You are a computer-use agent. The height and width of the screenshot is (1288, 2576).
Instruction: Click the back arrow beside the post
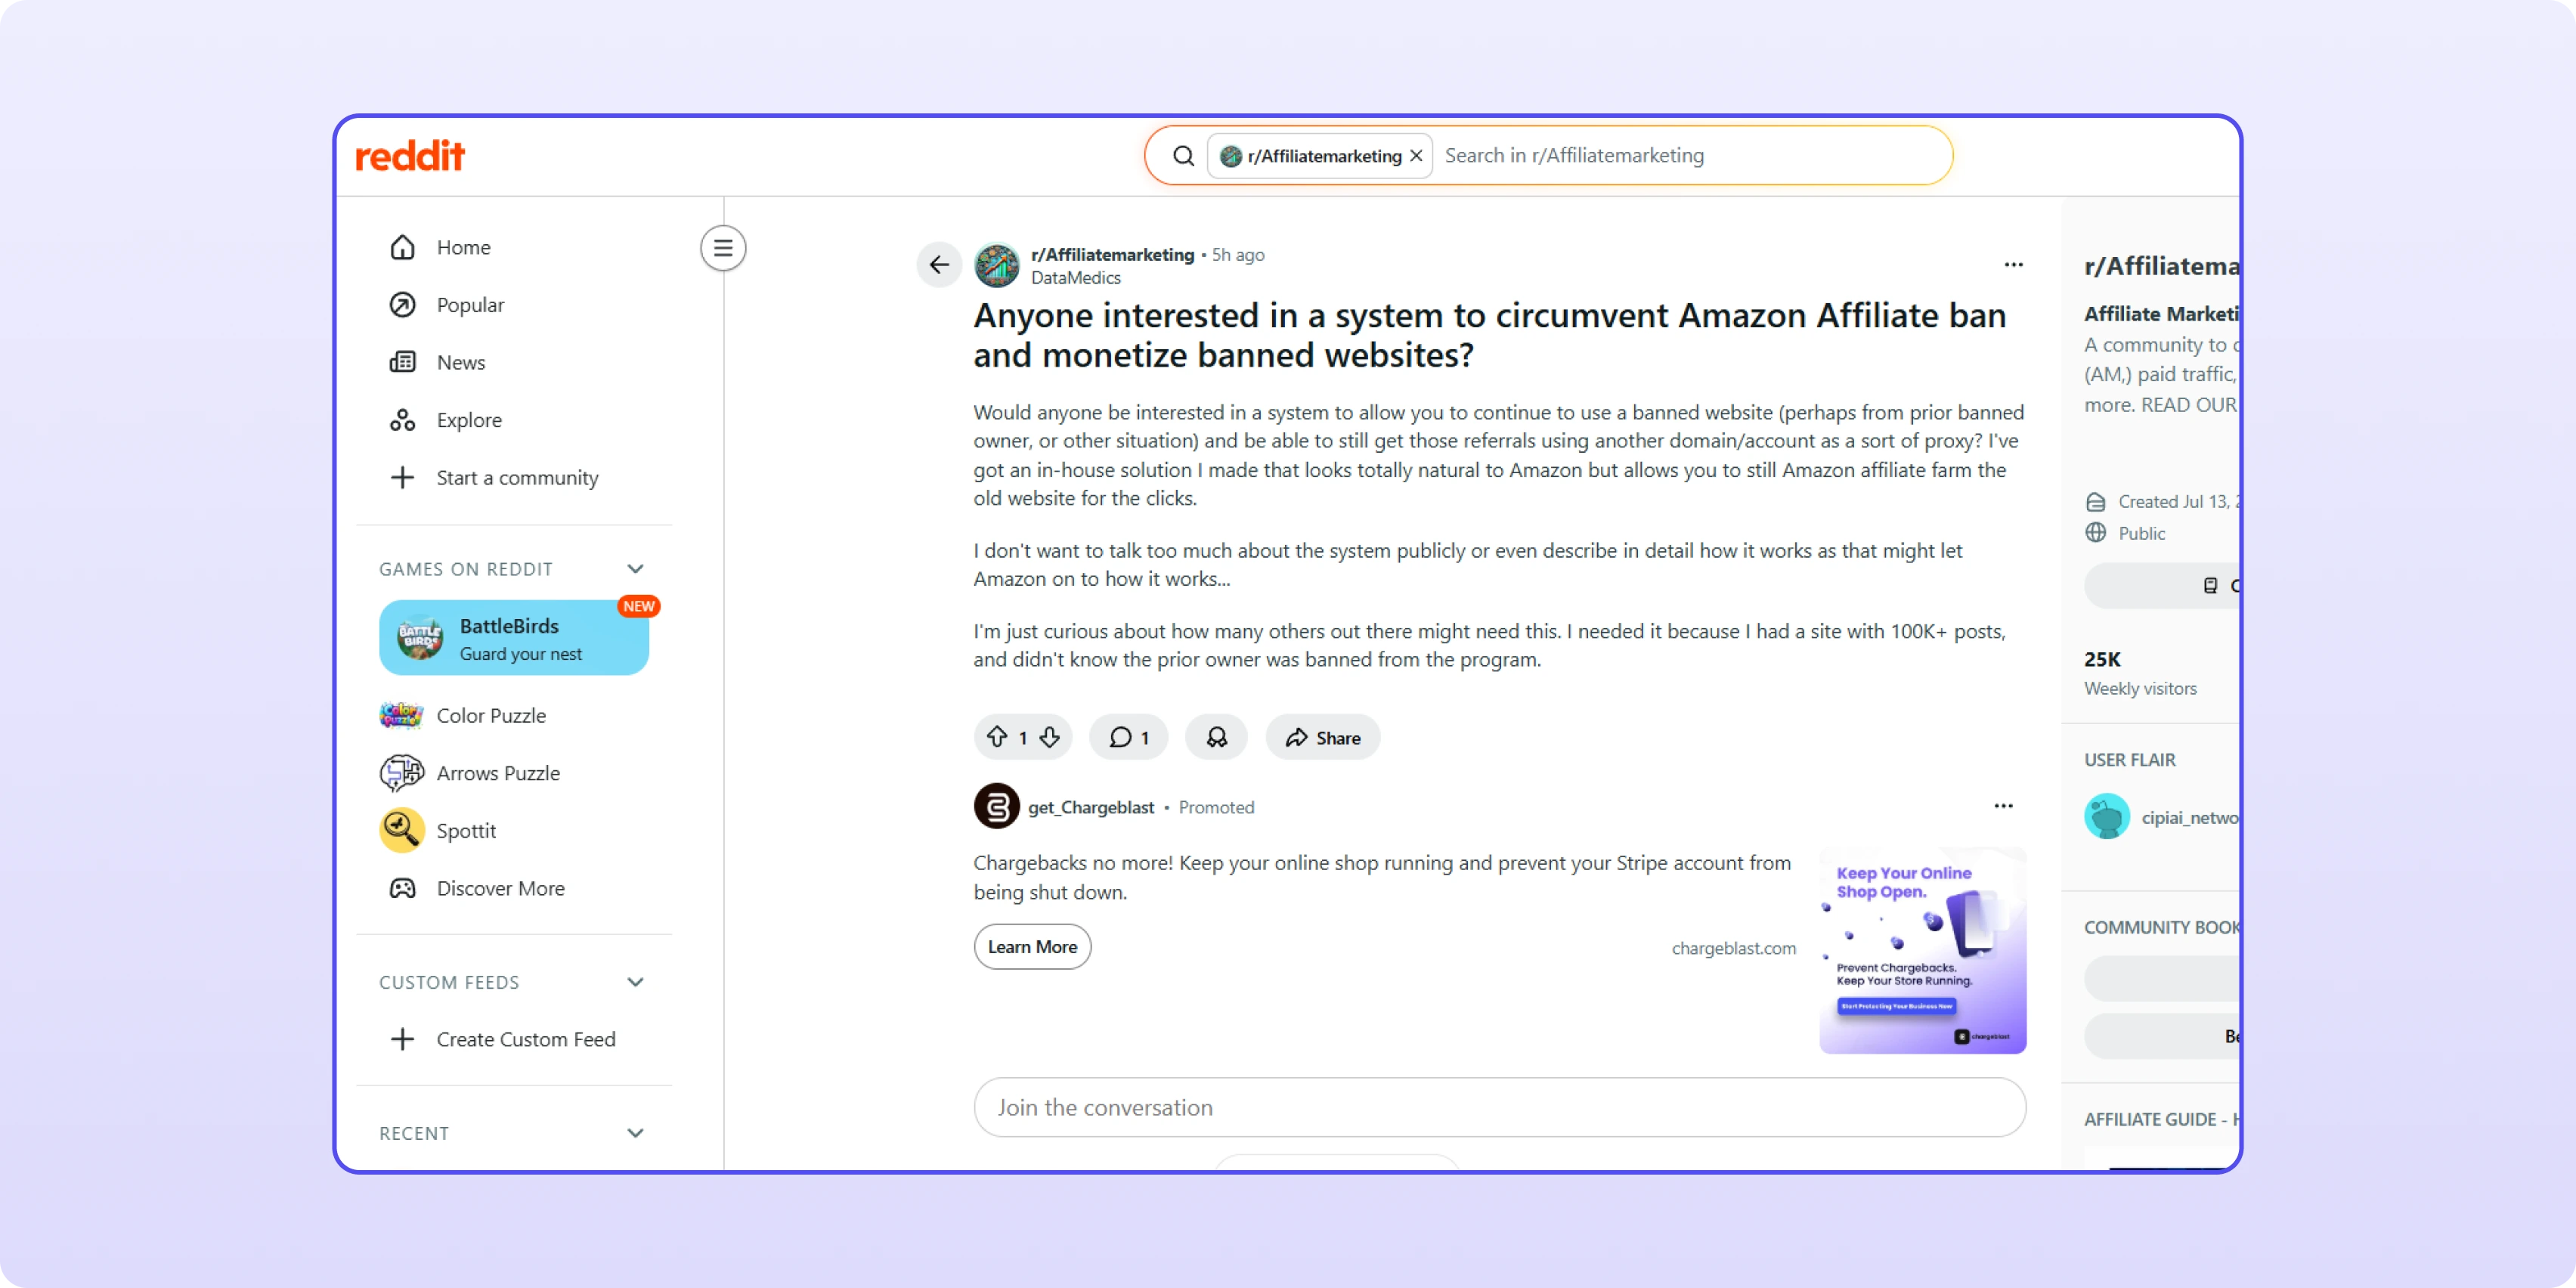click(x=938, y=265)
